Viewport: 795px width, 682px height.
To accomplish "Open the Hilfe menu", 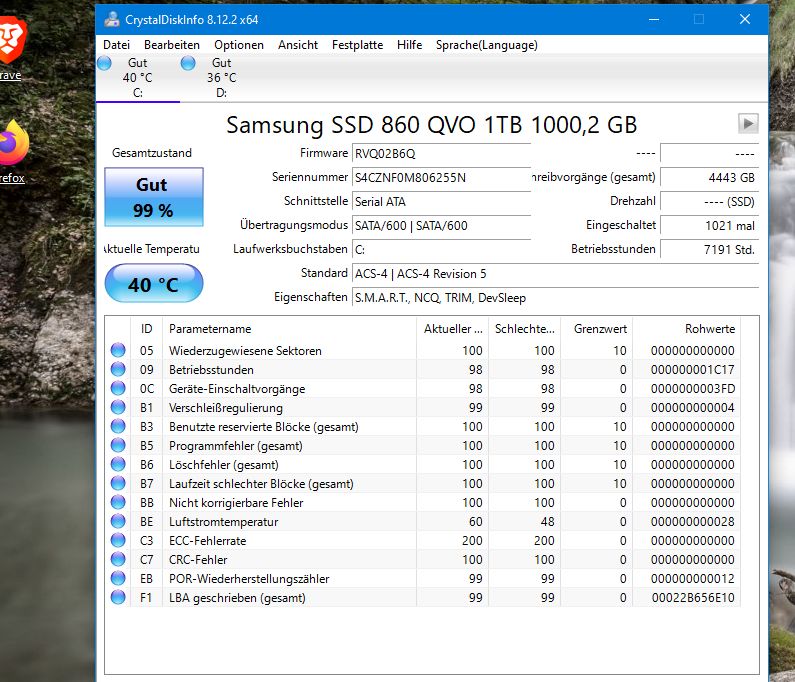I will 409,45.
